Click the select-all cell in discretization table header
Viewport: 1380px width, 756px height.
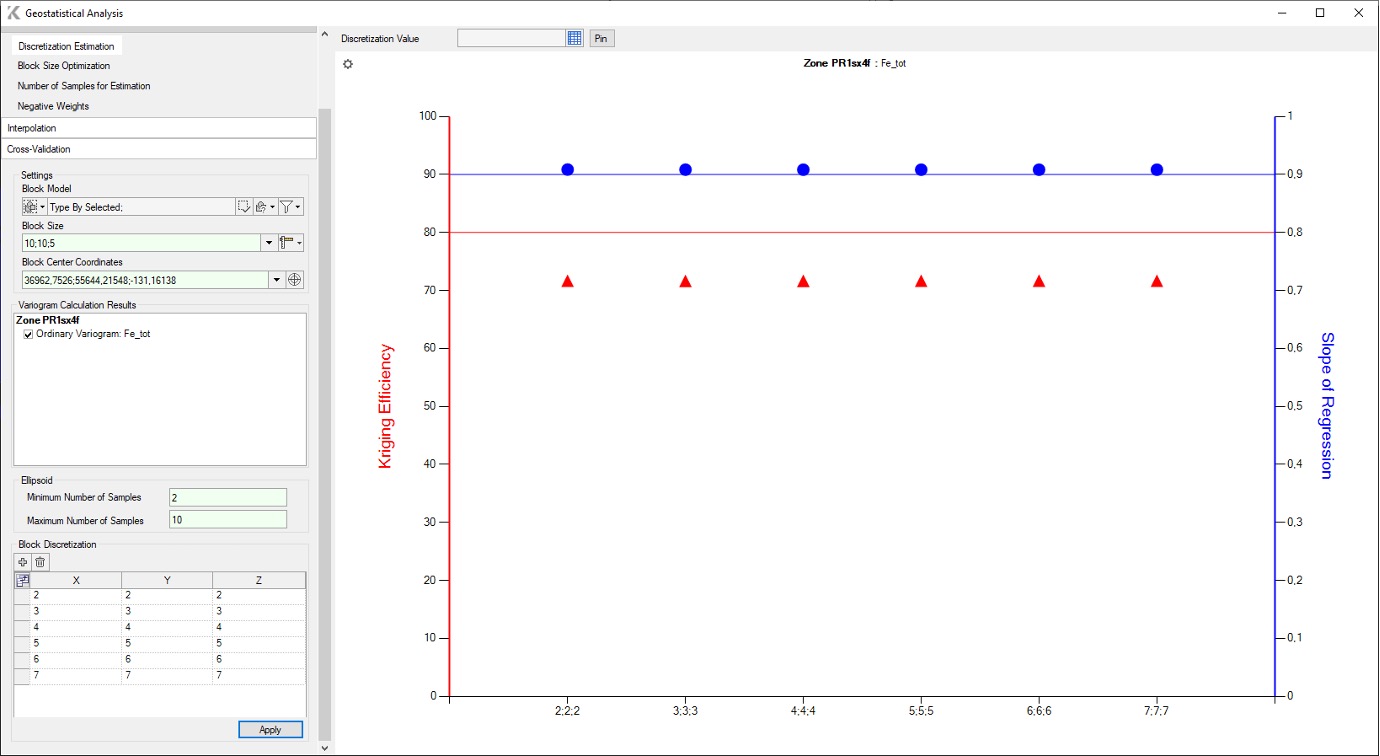pos(22,580)
